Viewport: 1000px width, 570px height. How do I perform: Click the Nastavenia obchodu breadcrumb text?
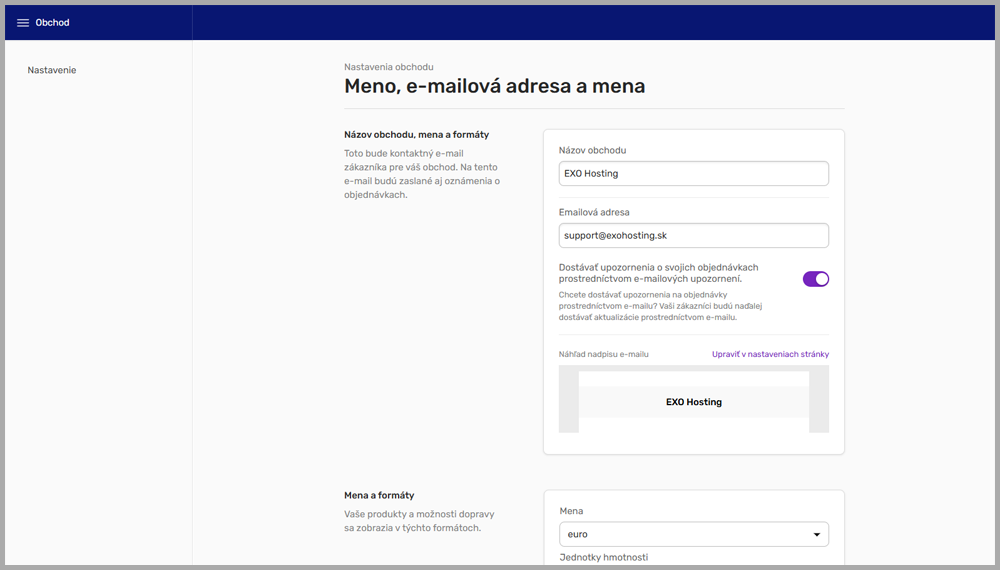pos(389,67)
